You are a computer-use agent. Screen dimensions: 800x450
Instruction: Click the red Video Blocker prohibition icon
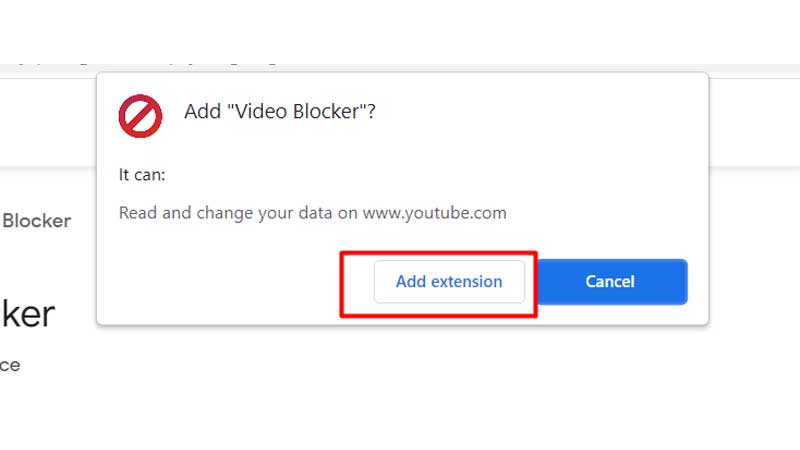click(140, 116)
